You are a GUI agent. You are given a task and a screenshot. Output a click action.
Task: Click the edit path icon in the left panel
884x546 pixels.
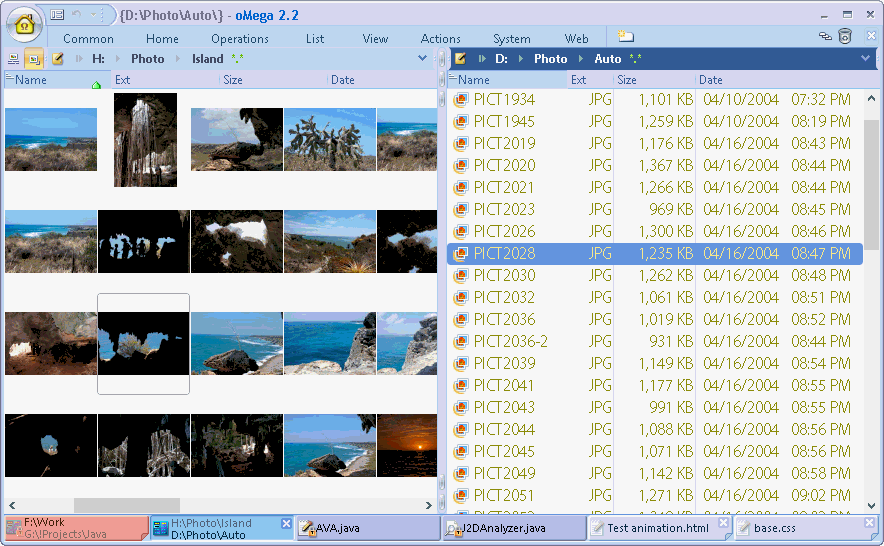pyautogui.click(x=57, y=59)
